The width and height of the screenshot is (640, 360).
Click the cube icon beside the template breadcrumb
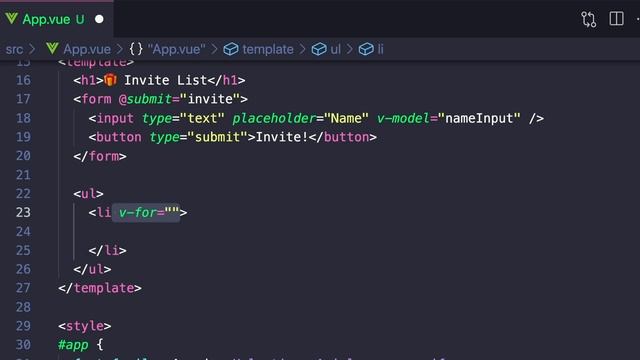(231, 49)
